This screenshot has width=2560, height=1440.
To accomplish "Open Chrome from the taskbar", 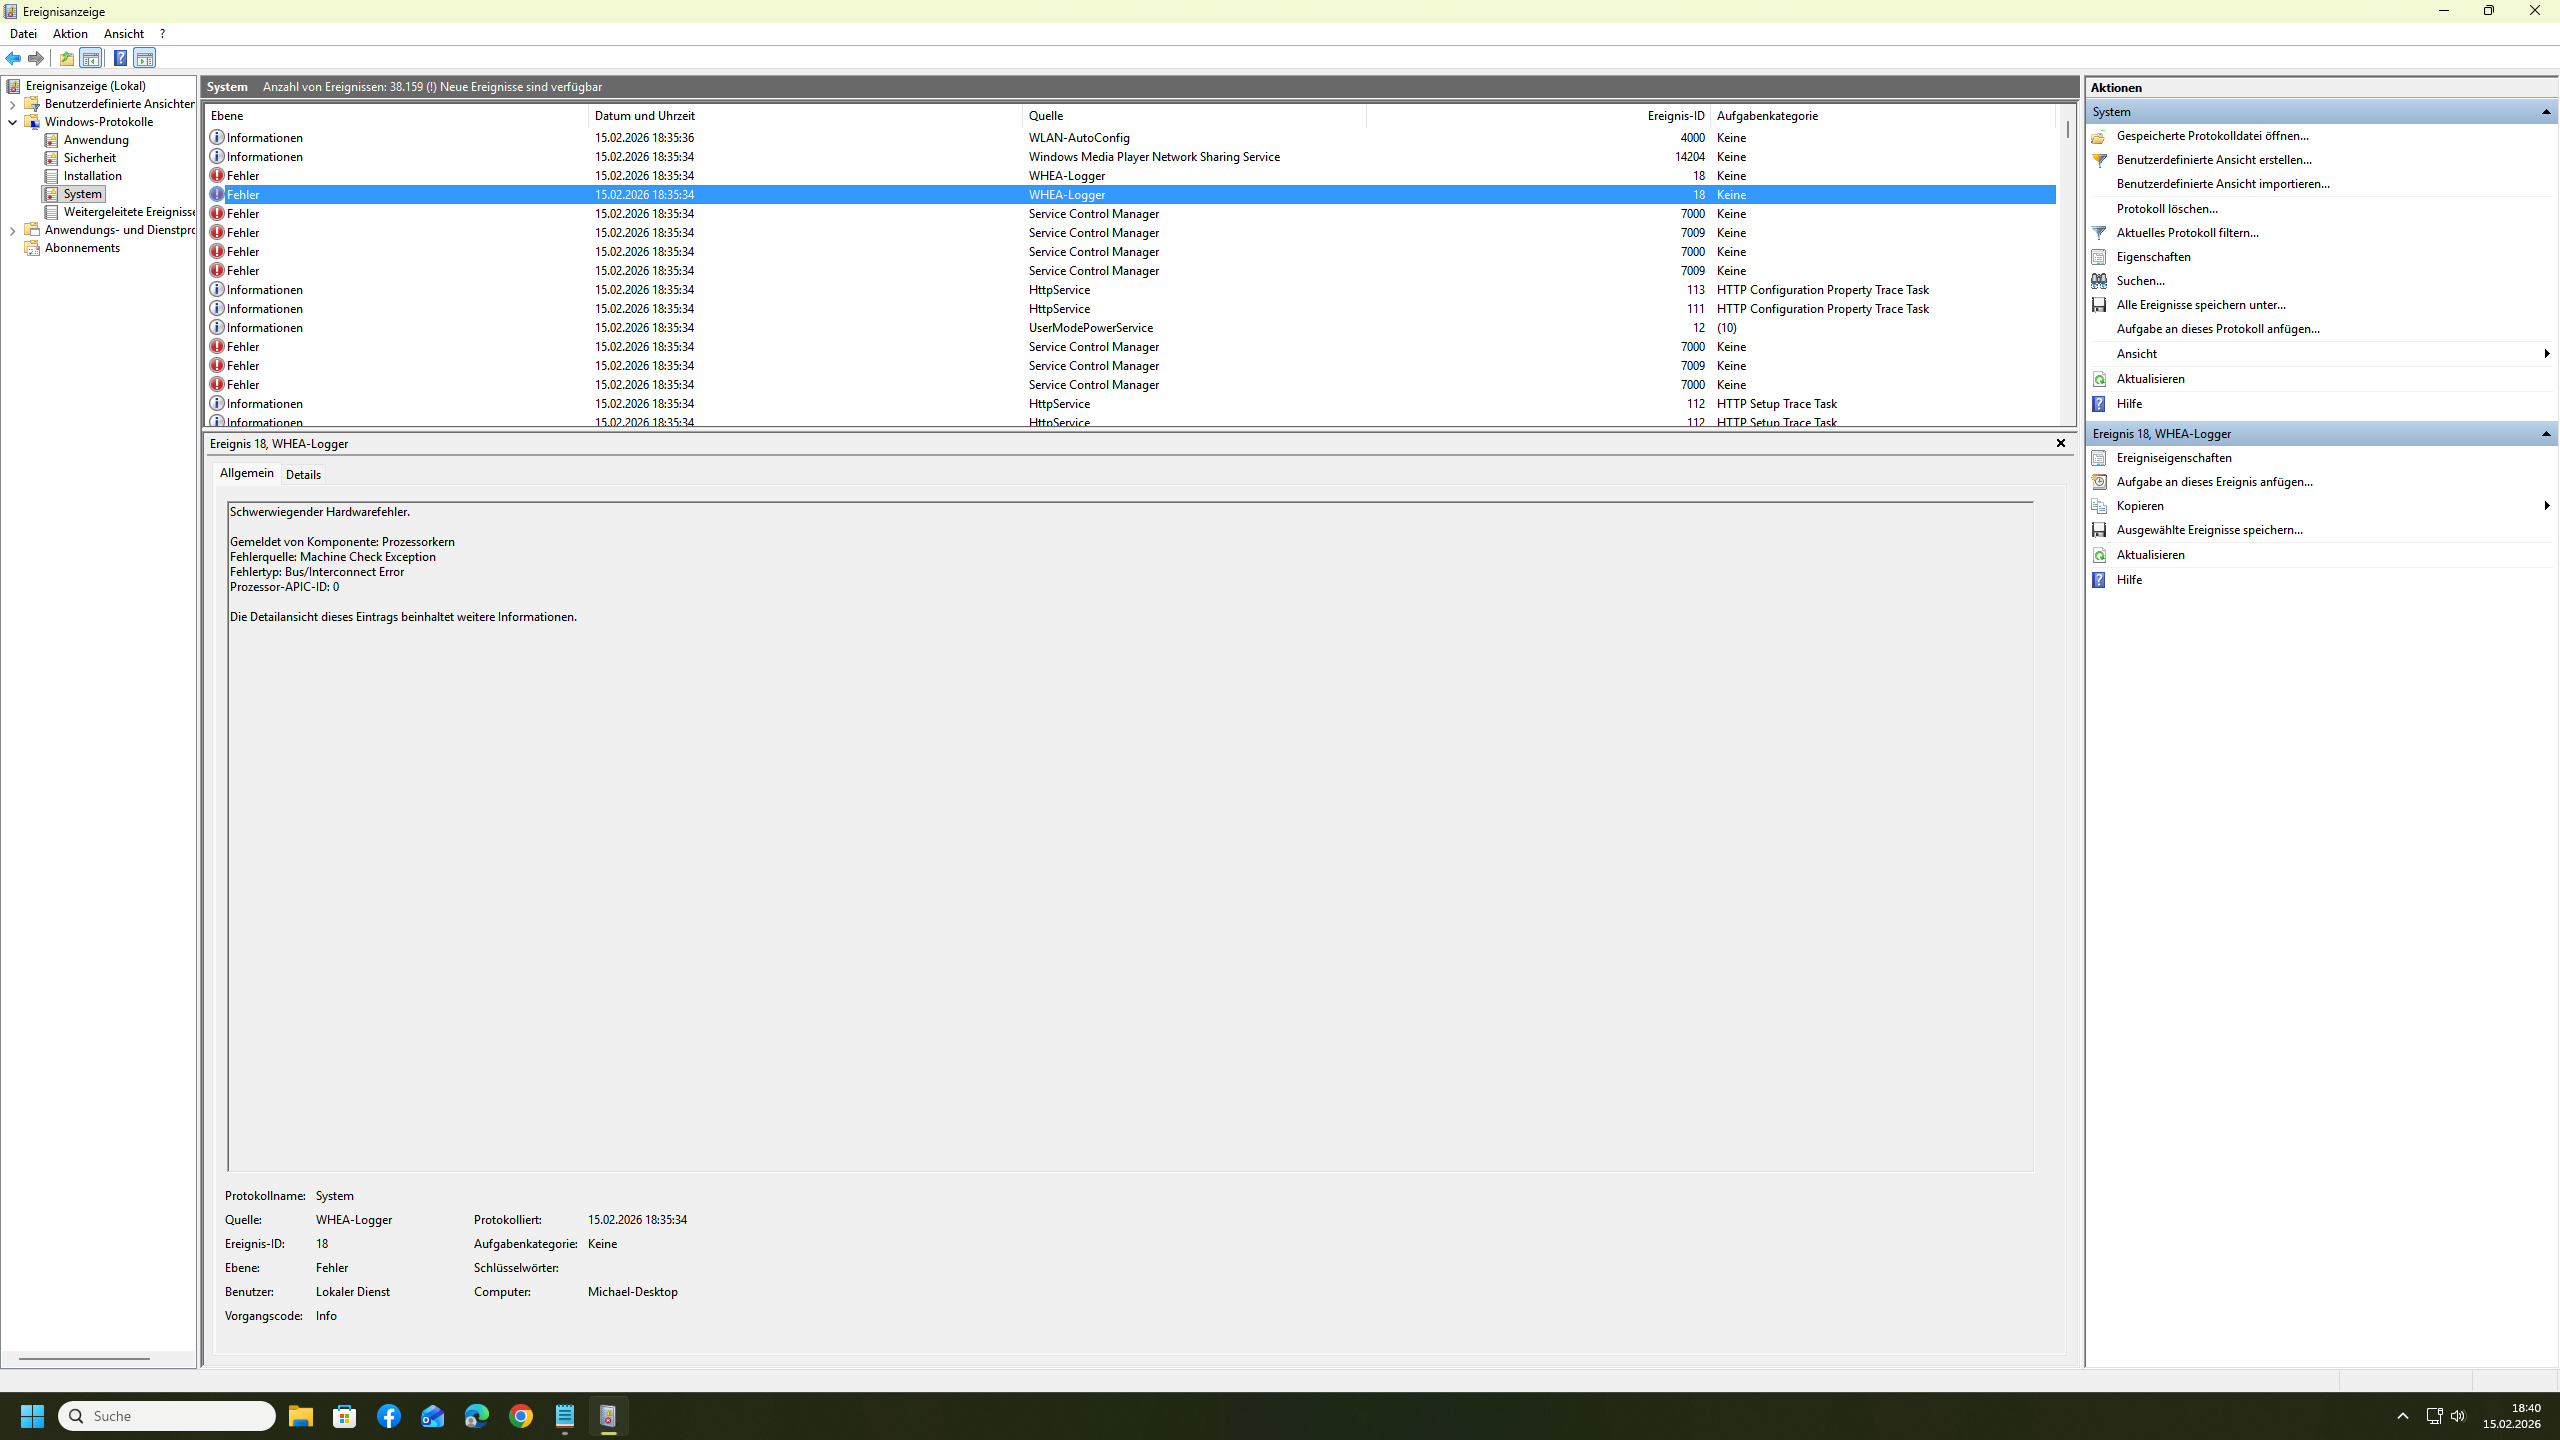I will coord(520,1416).
